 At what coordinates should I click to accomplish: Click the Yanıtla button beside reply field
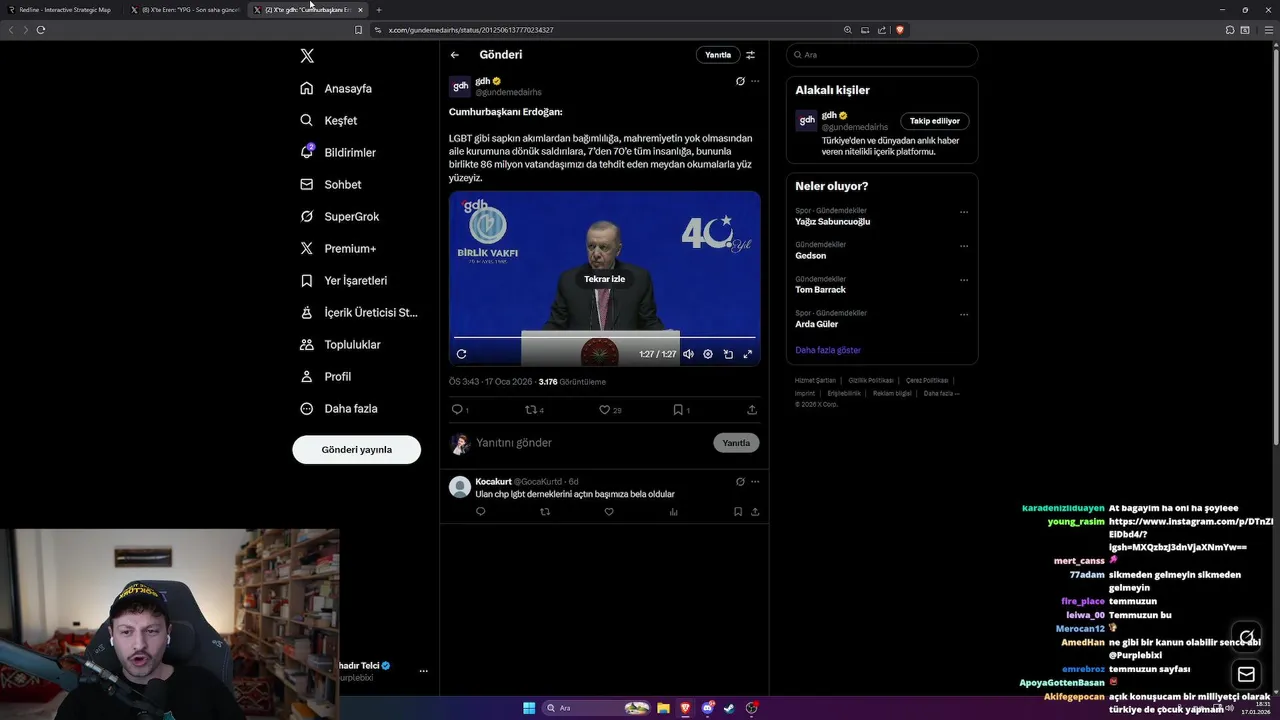[x=736, y=443]
